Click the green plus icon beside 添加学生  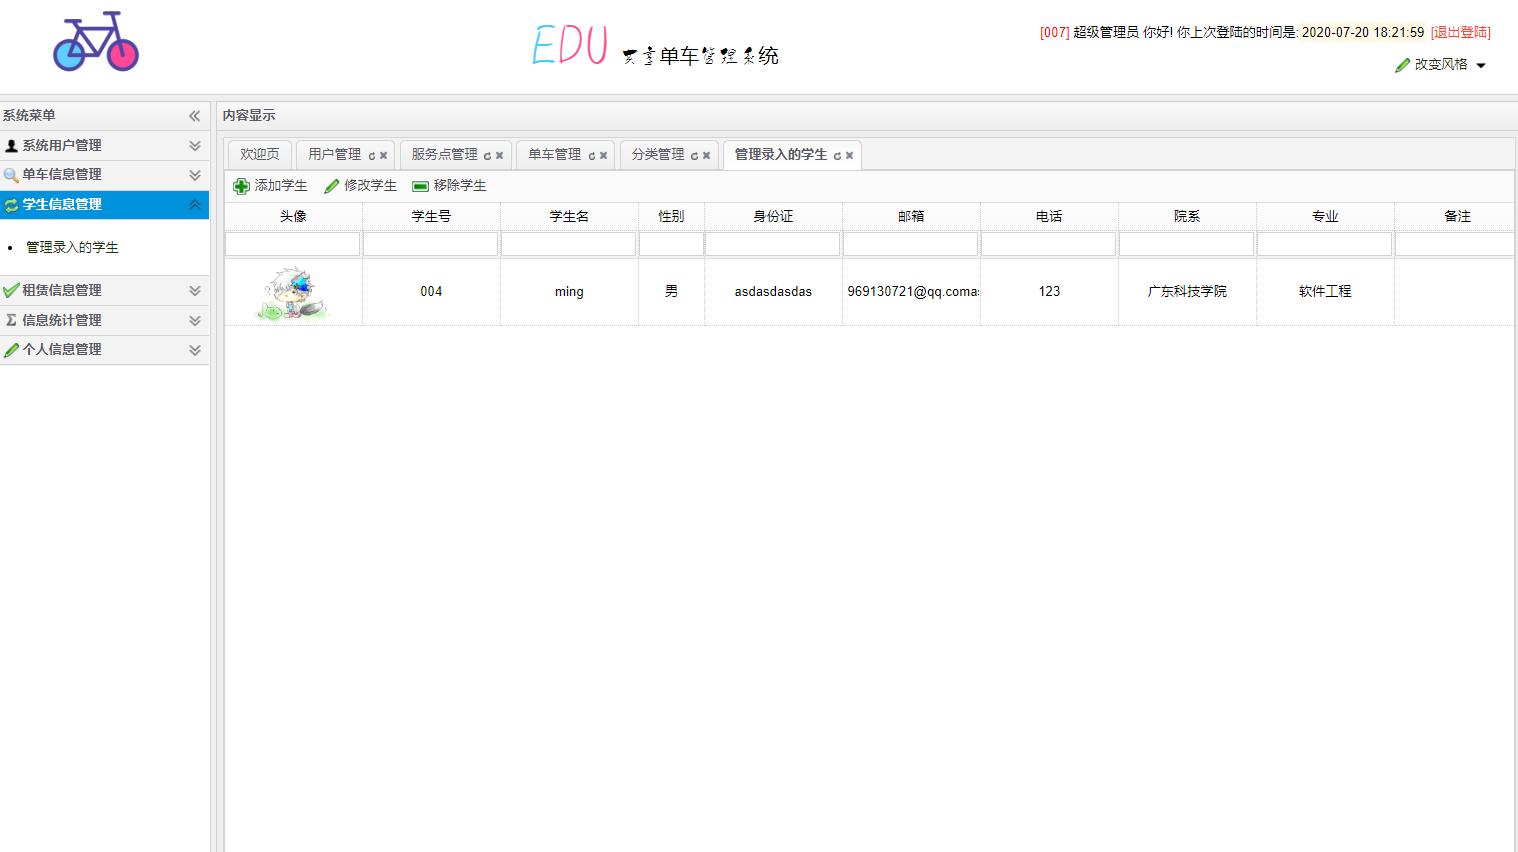pos(240,185)
